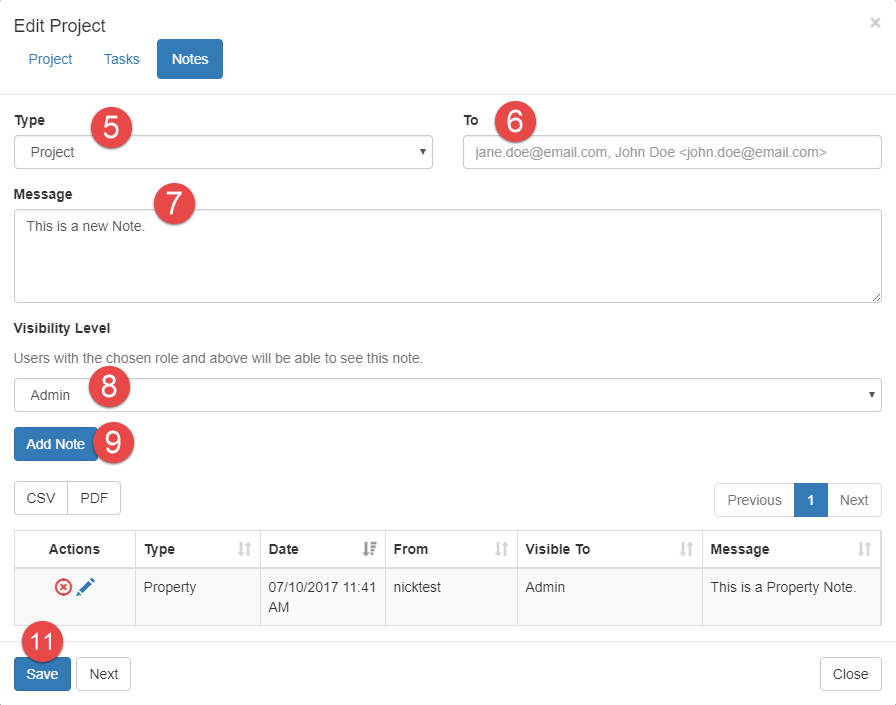
Task: Click the Add Note button
Action: (x=55, y=444)
